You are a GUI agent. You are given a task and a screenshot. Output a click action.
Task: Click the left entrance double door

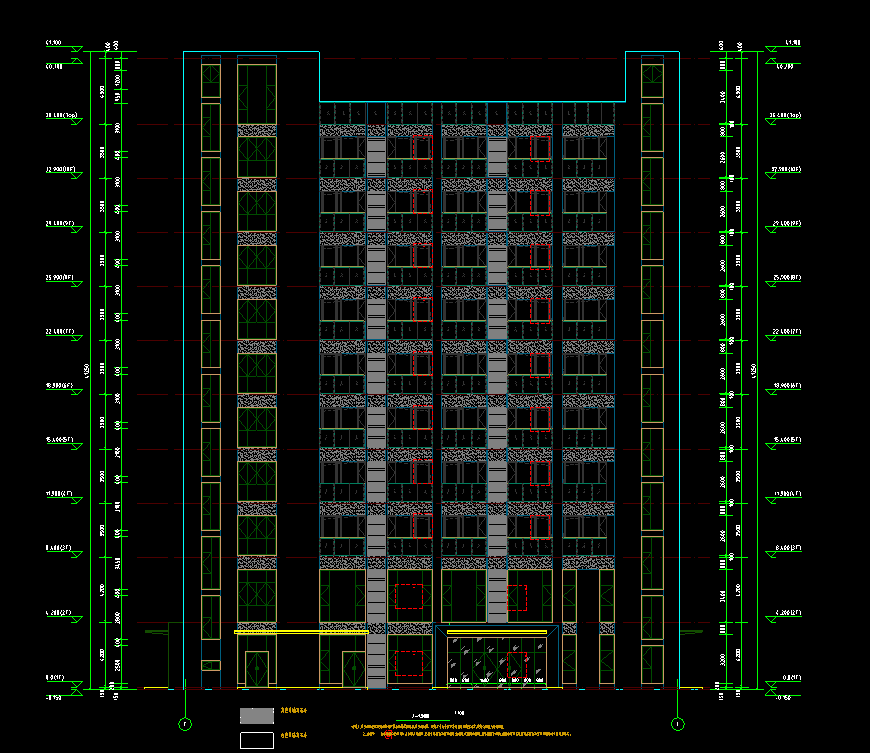tap(257, 669)
